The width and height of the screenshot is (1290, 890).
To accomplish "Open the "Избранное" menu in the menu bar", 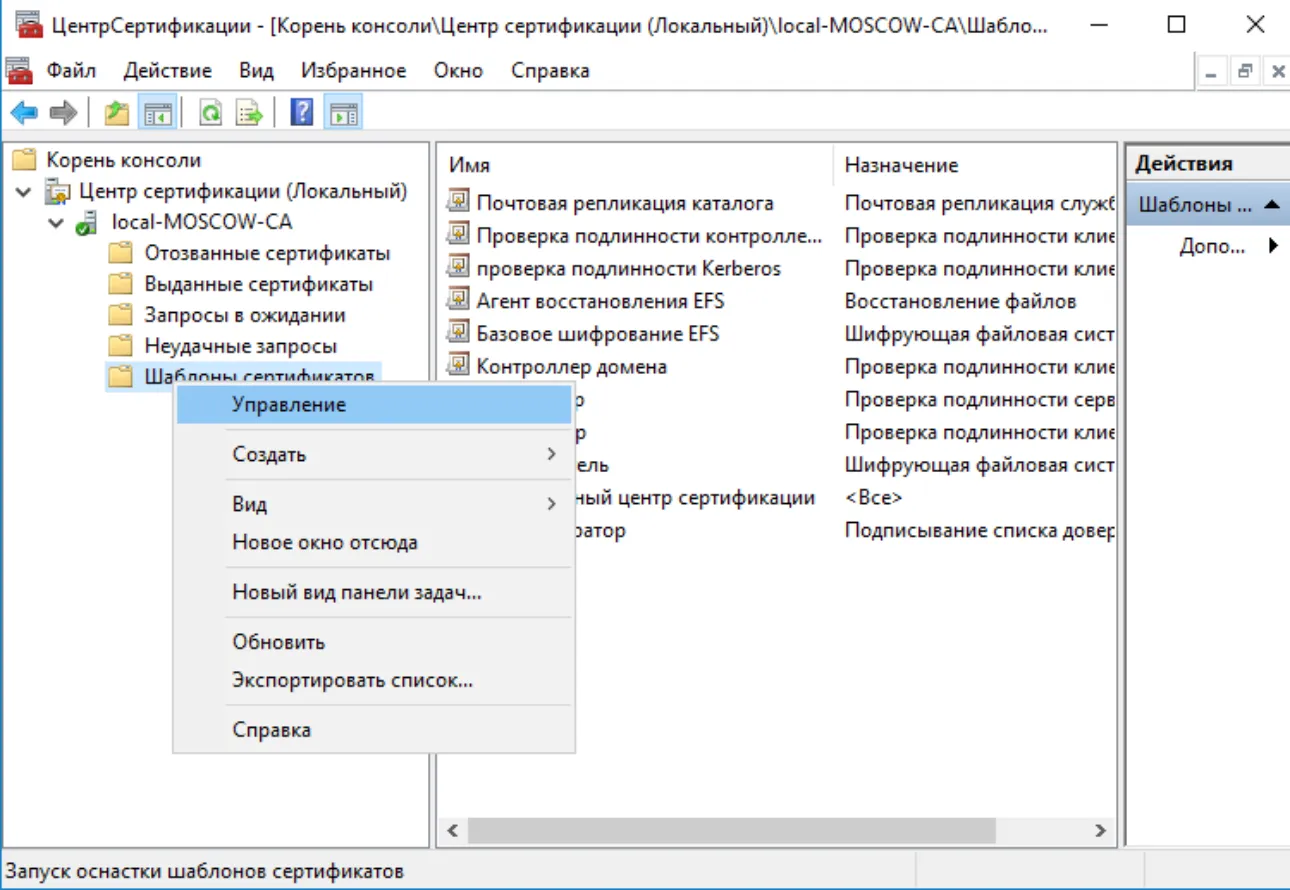I will [353, 71].
